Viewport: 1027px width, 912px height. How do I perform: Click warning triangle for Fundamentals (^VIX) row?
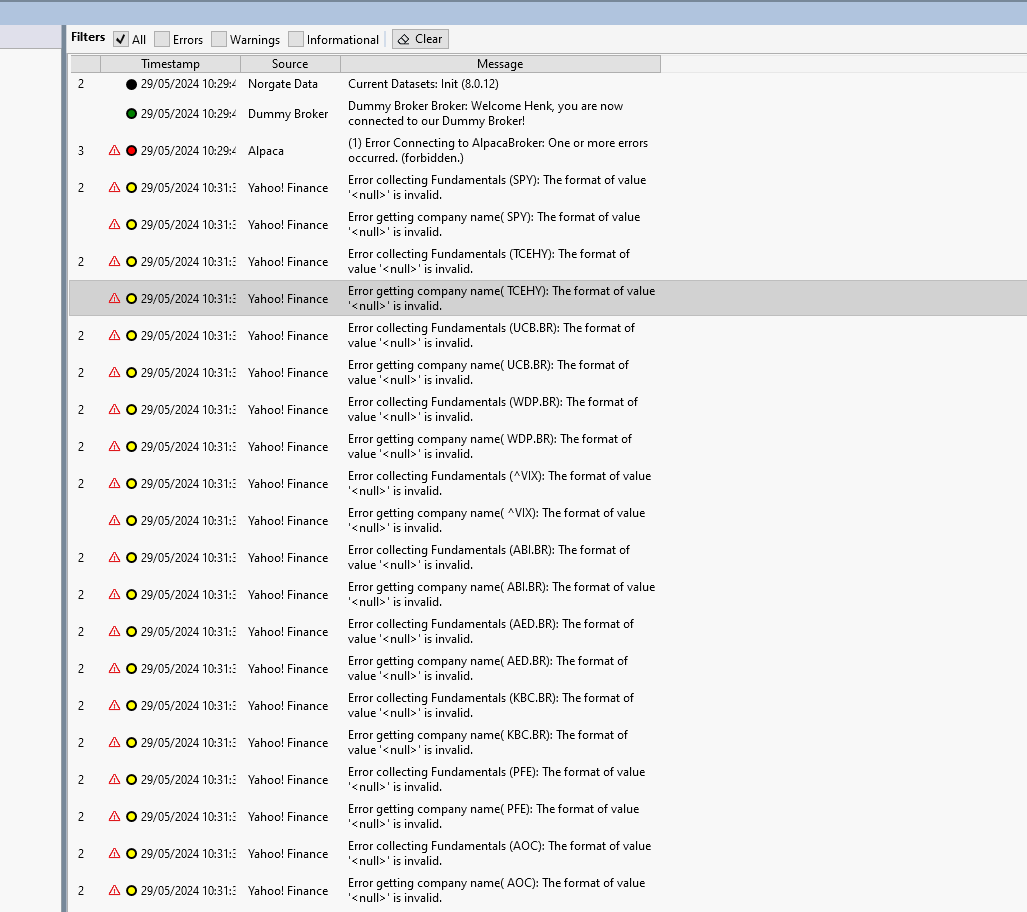pyautogui.click(x=115, y=484)
